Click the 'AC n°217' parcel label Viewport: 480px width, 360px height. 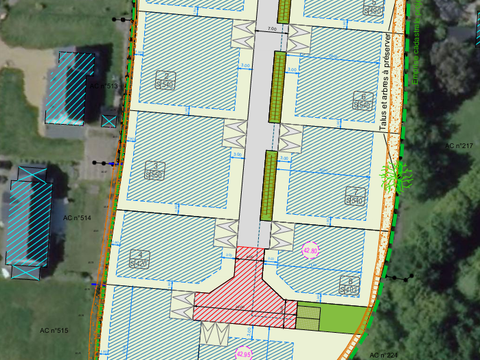tap(459, 146)
